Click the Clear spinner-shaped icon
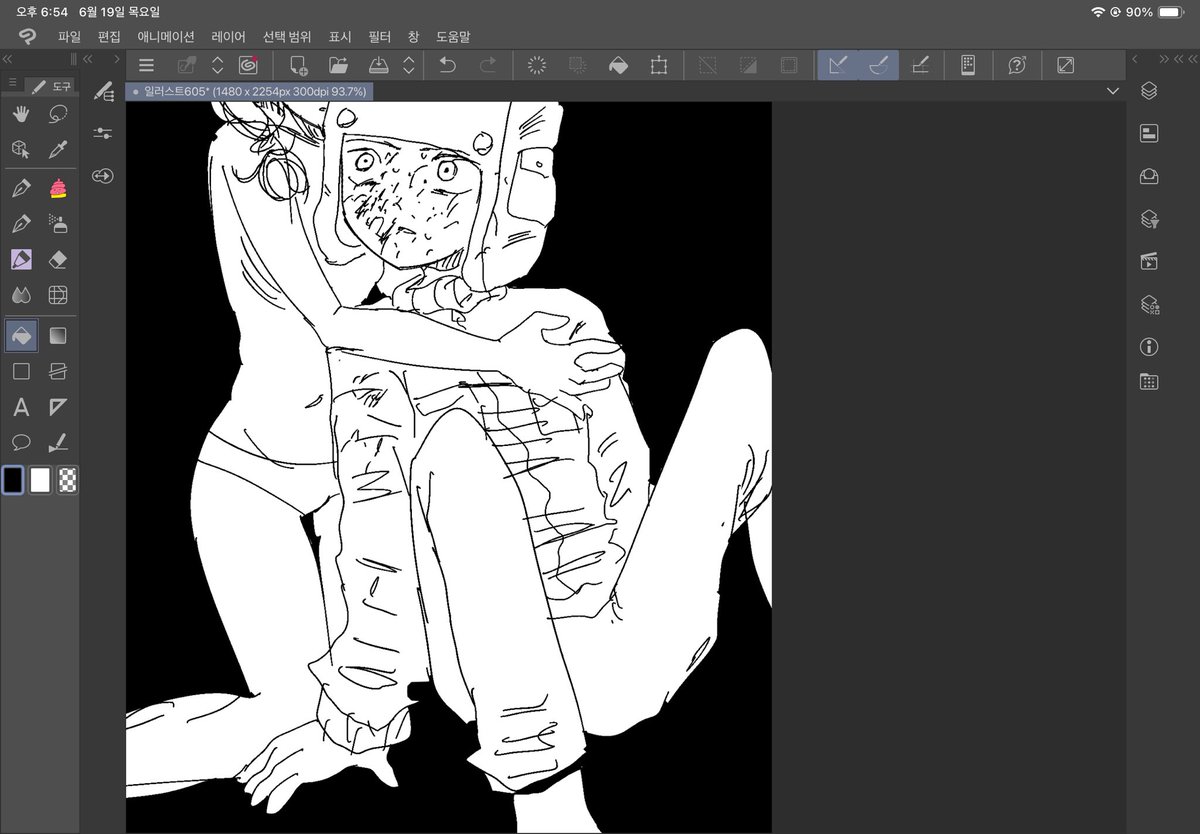This screenshot has height=834, width=1200. click(x=537, y=66)
